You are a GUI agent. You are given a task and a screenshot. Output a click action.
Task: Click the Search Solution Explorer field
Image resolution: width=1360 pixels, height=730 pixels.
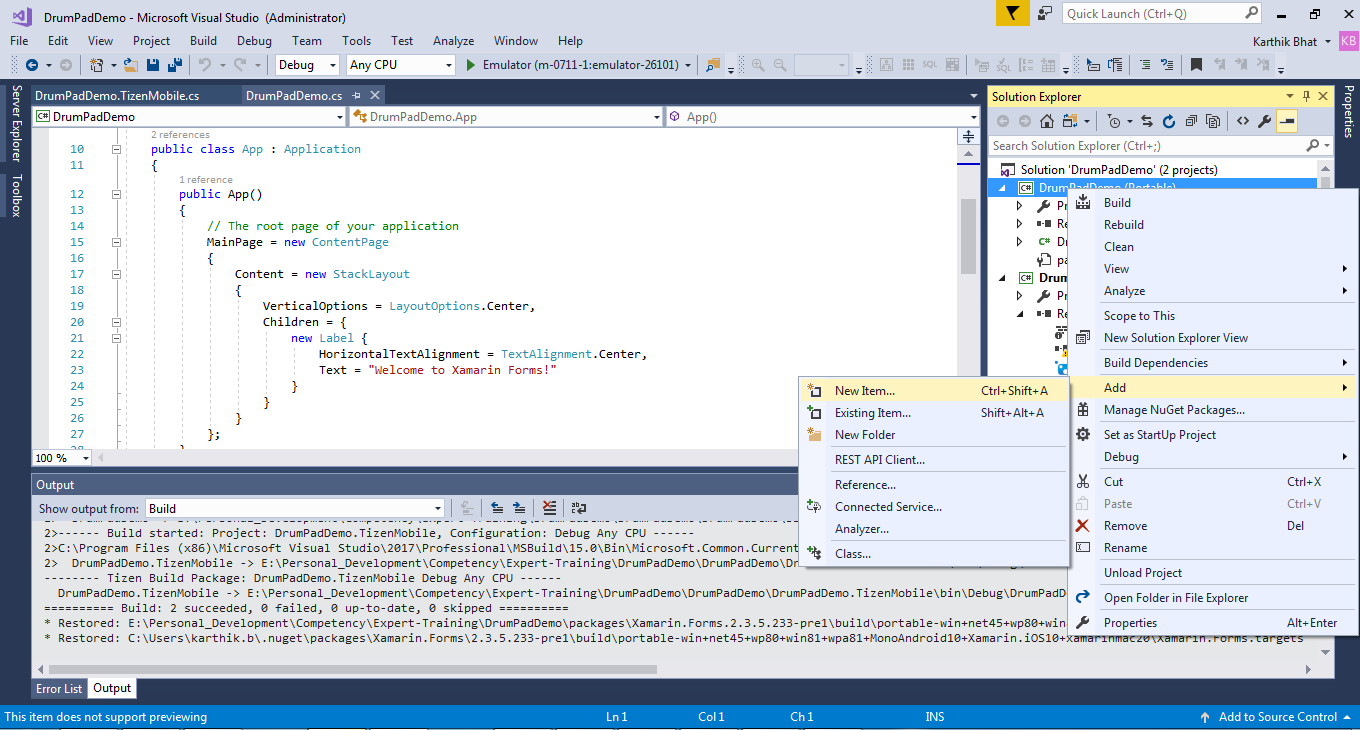(1145, 146)
